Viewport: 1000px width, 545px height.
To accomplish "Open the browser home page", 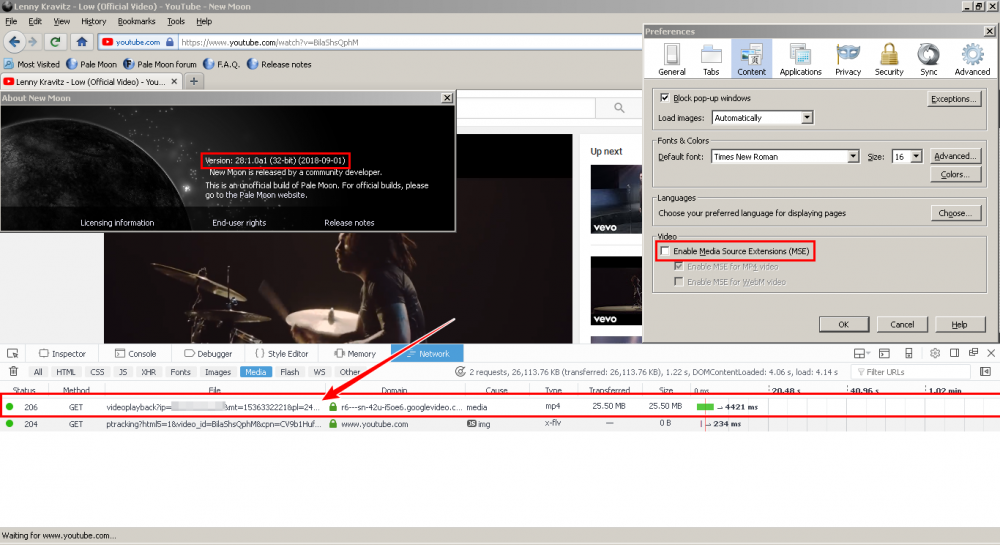I will point(82,42).
